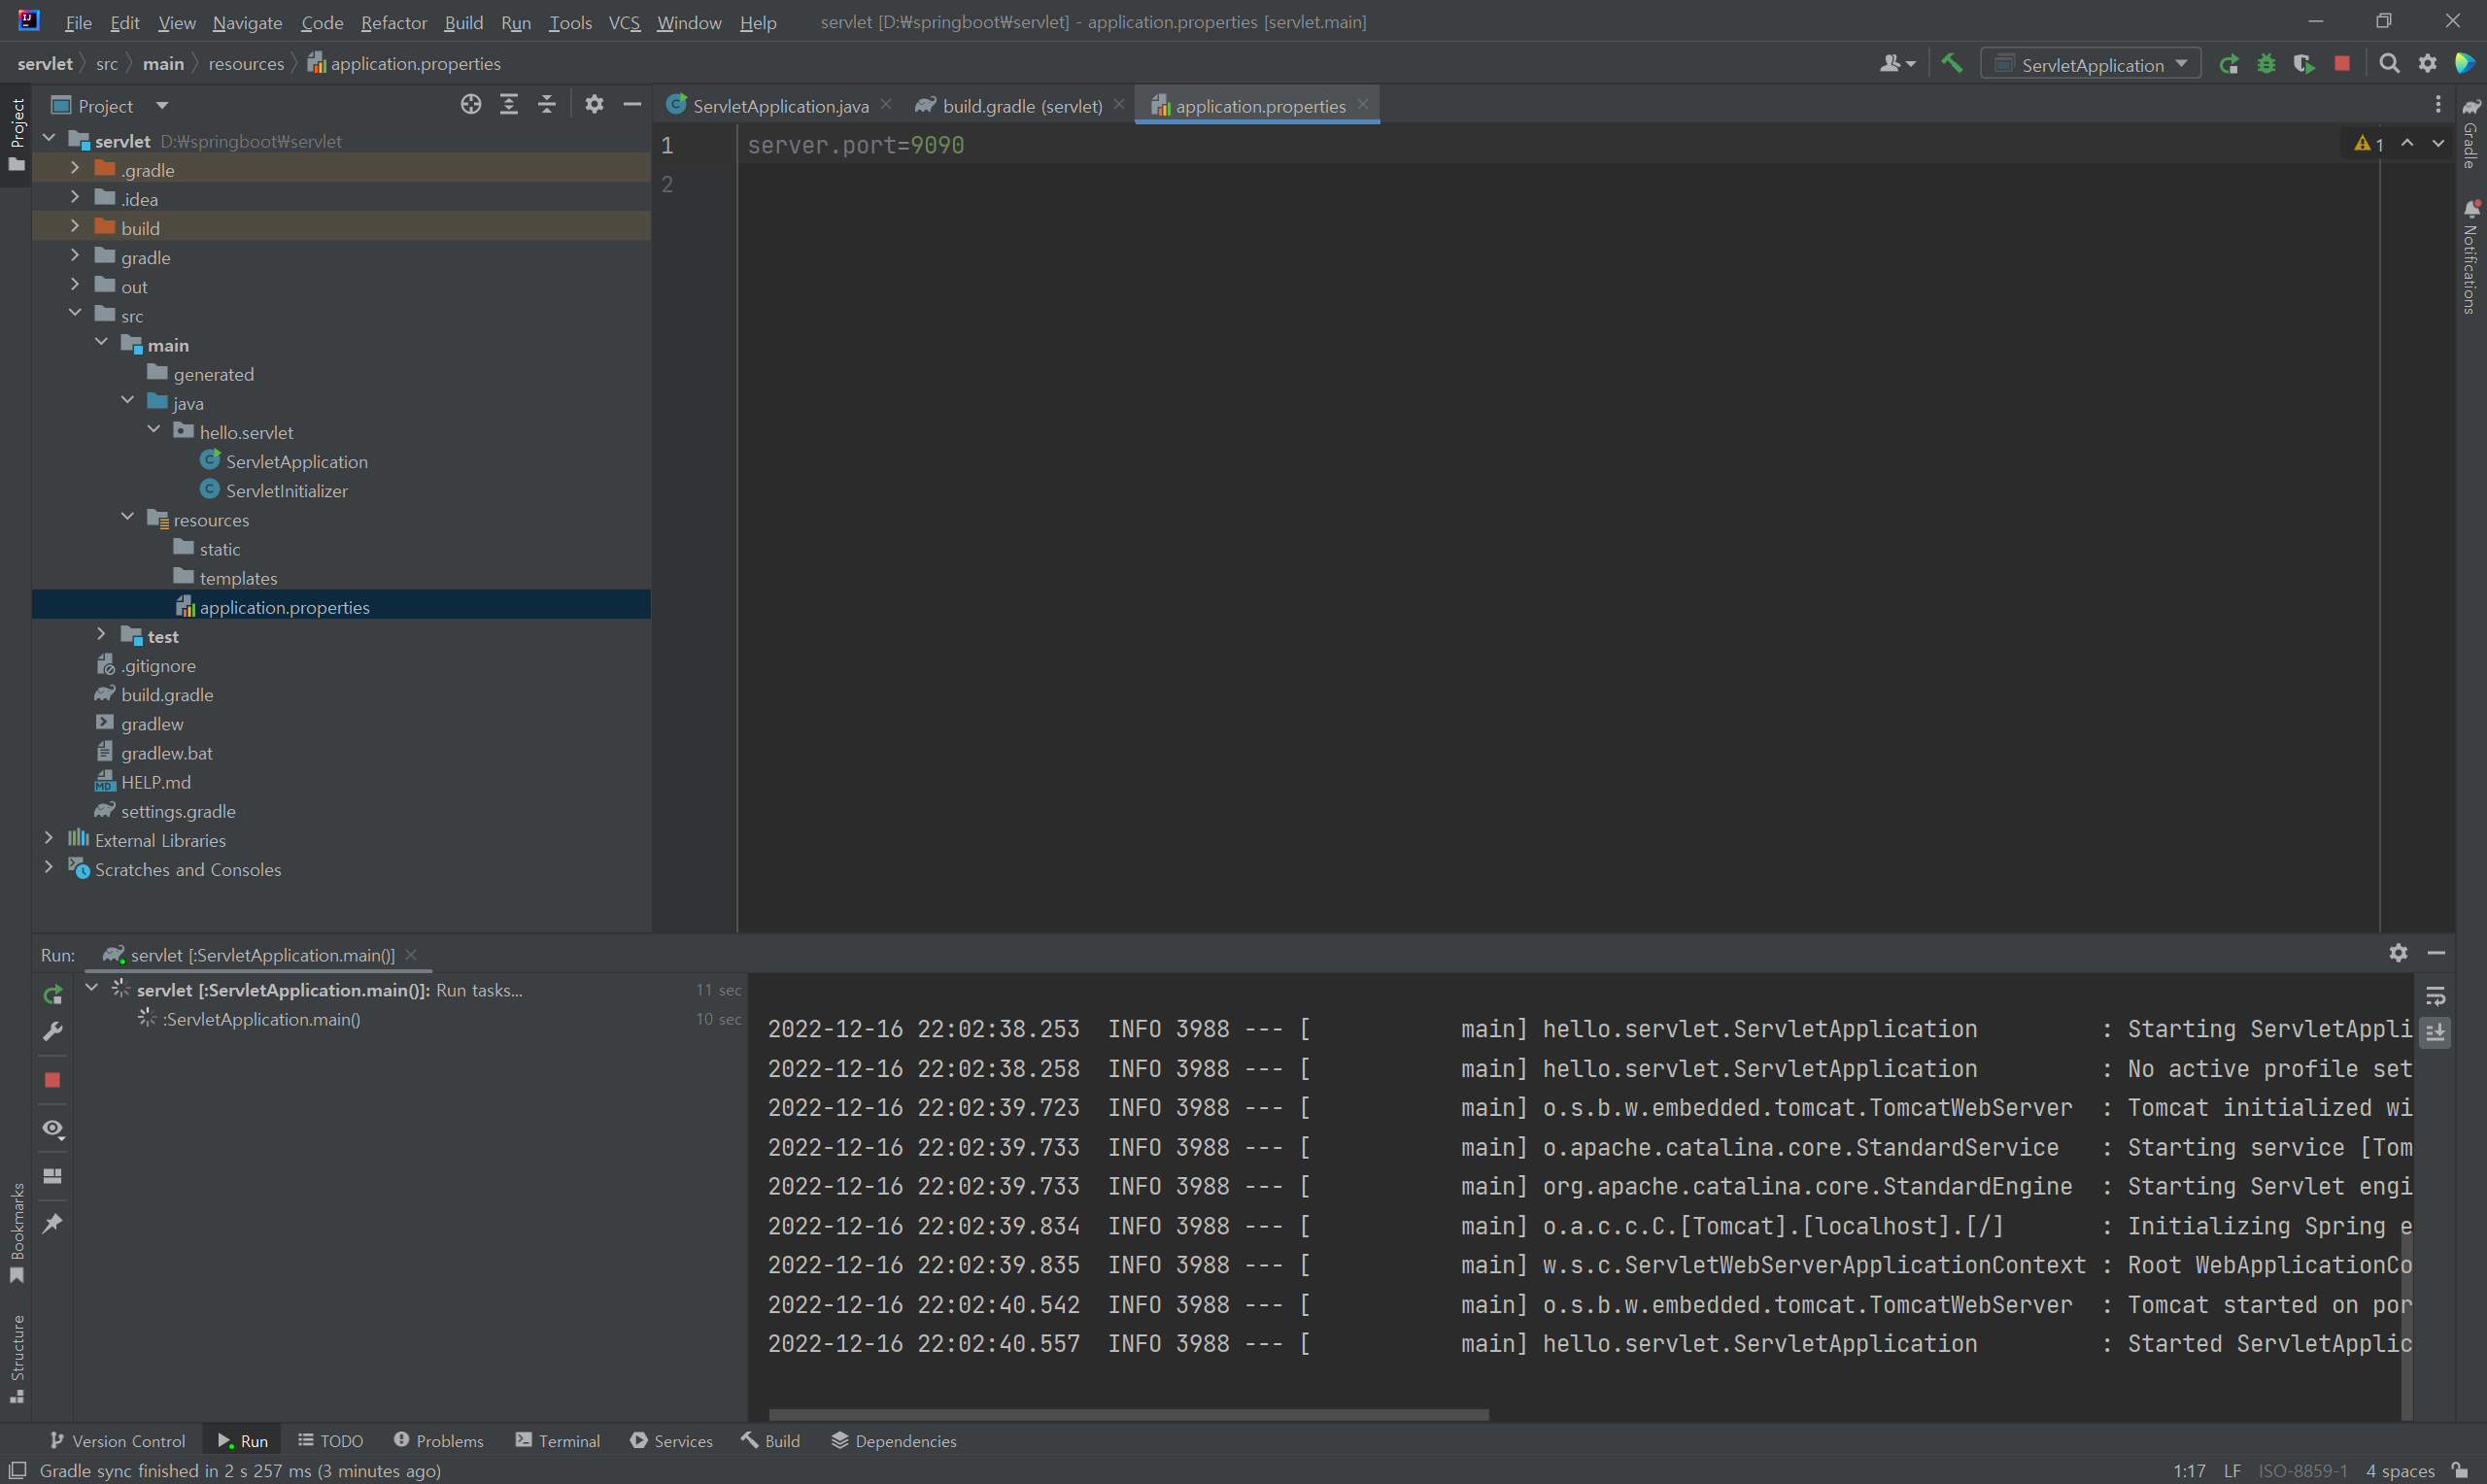Click the Search Everywhere magnifier icon
2487x1484 pixels.
pos(2389,64)
